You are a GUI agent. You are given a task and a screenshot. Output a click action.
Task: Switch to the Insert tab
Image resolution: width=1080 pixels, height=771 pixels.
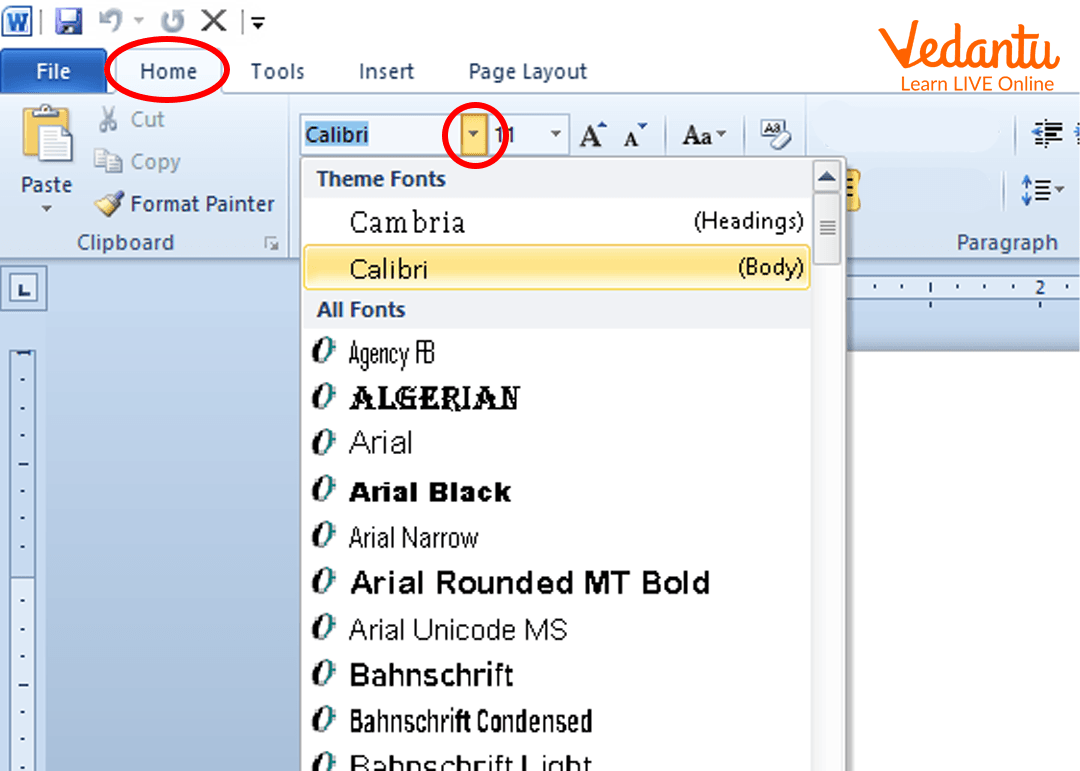386,72
